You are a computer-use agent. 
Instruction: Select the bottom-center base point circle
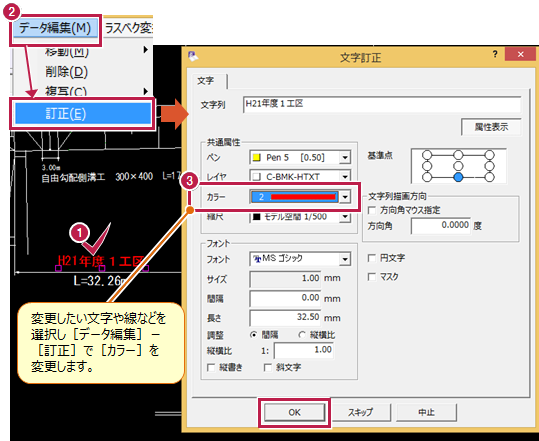(458, 177)
